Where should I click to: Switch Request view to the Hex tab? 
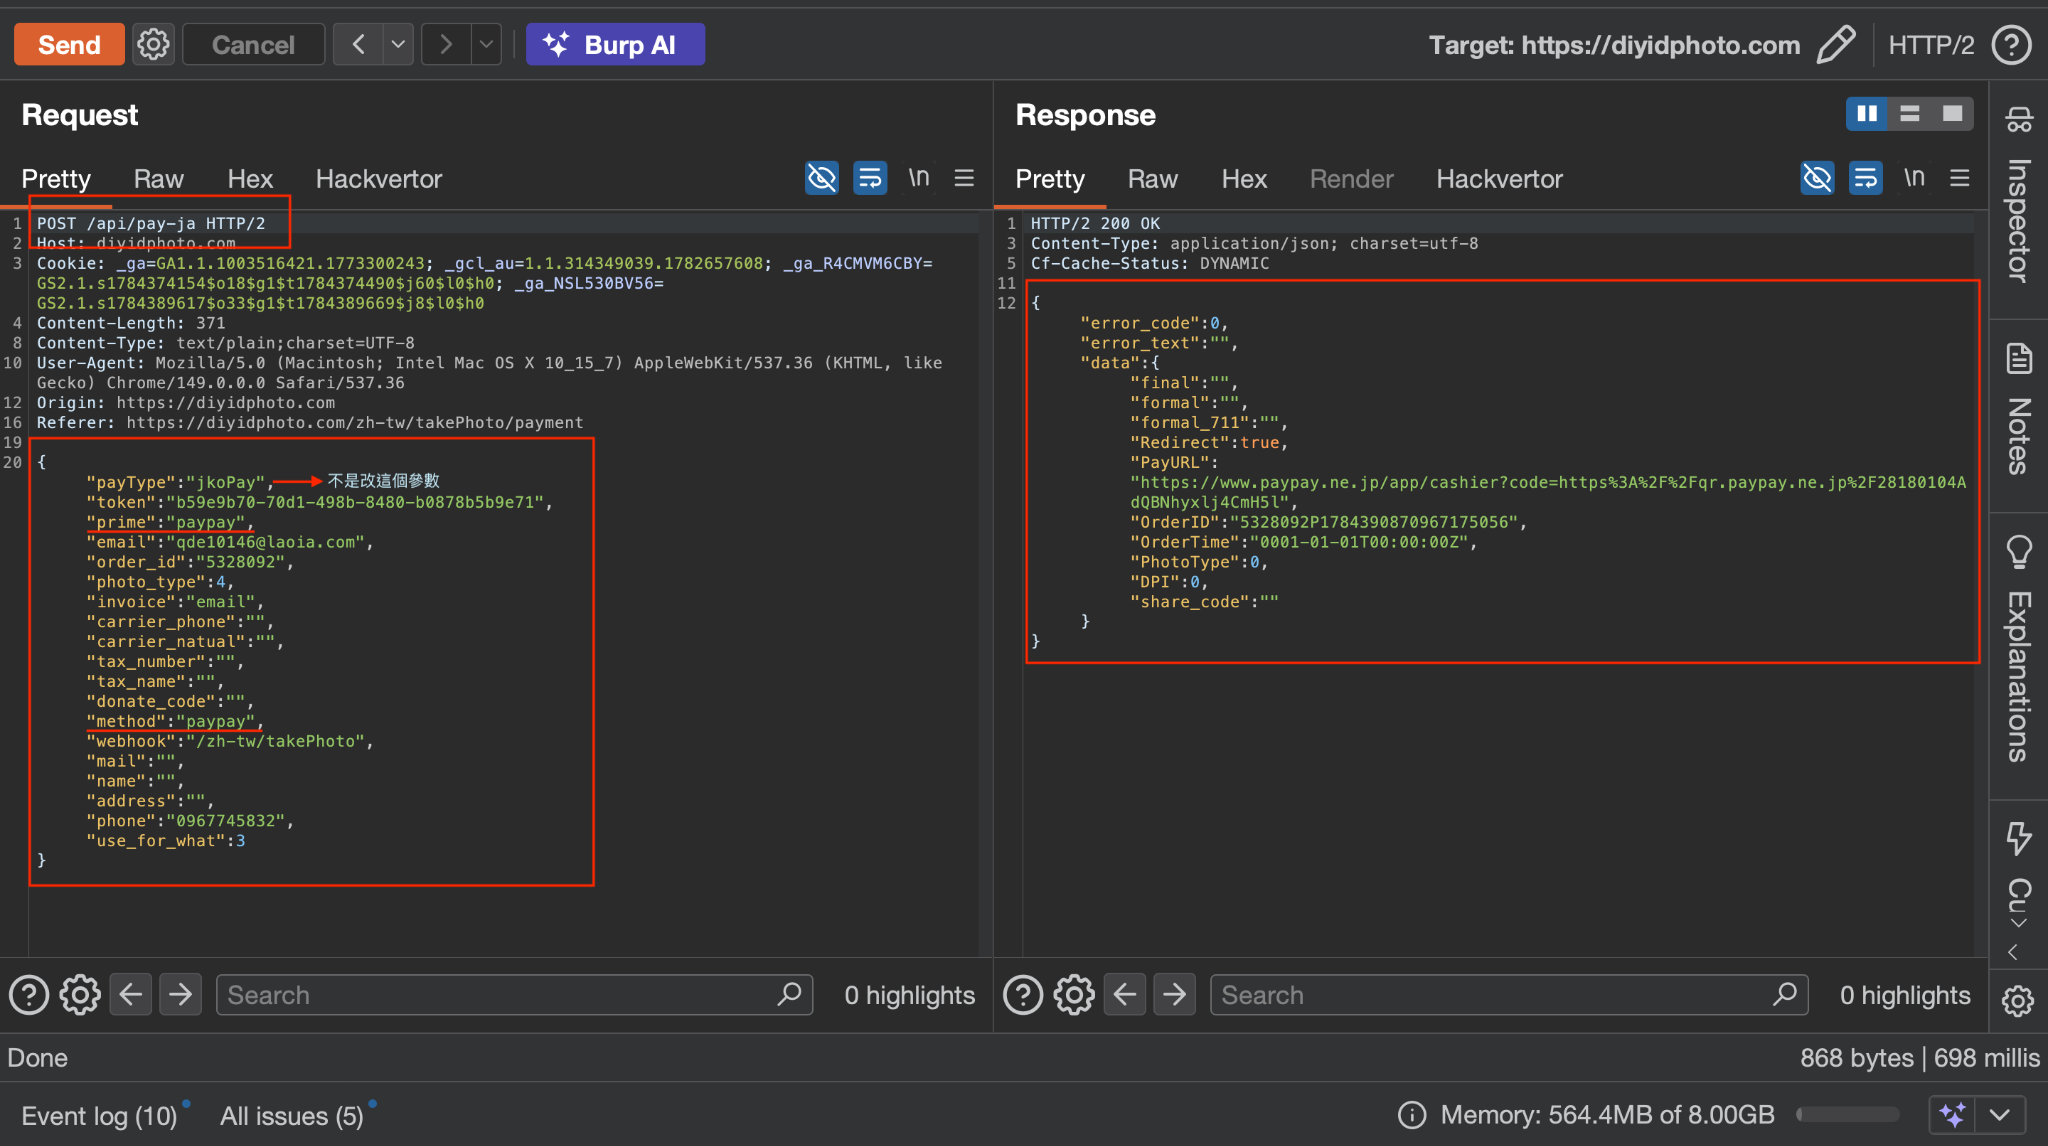click(250, 179)
